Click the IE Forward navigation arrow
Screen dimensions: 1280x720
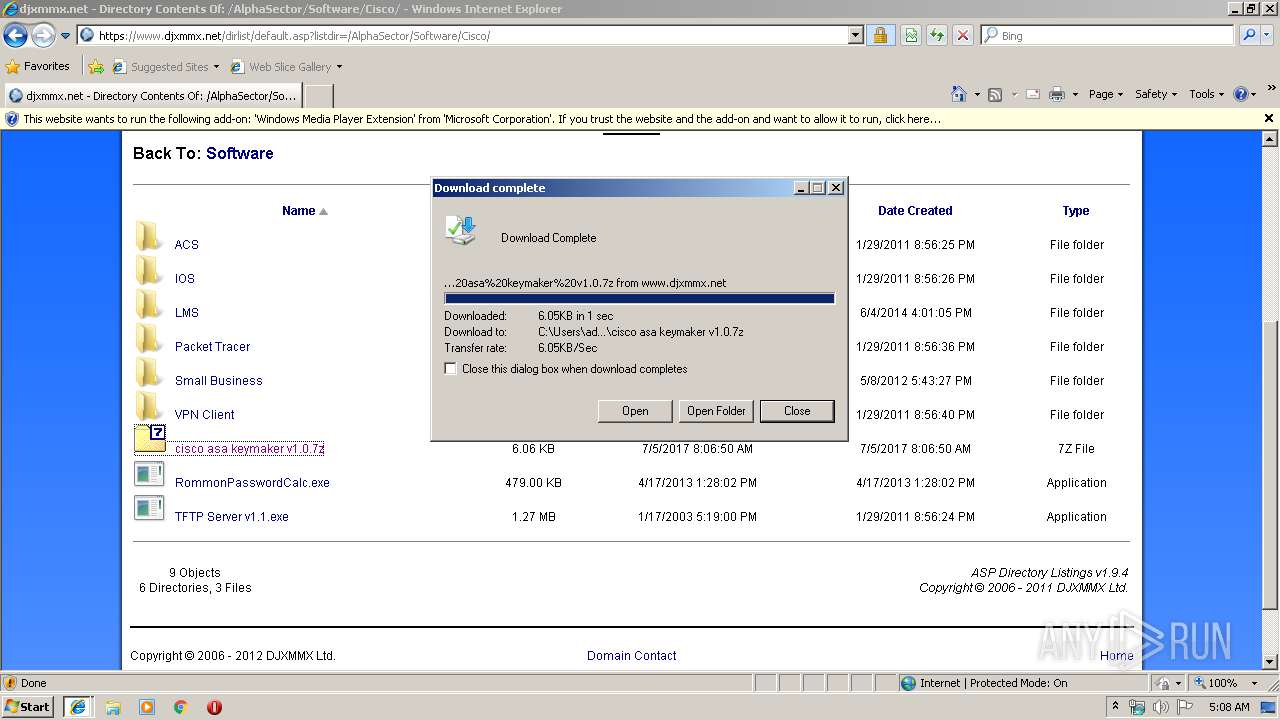click(43, 36)
